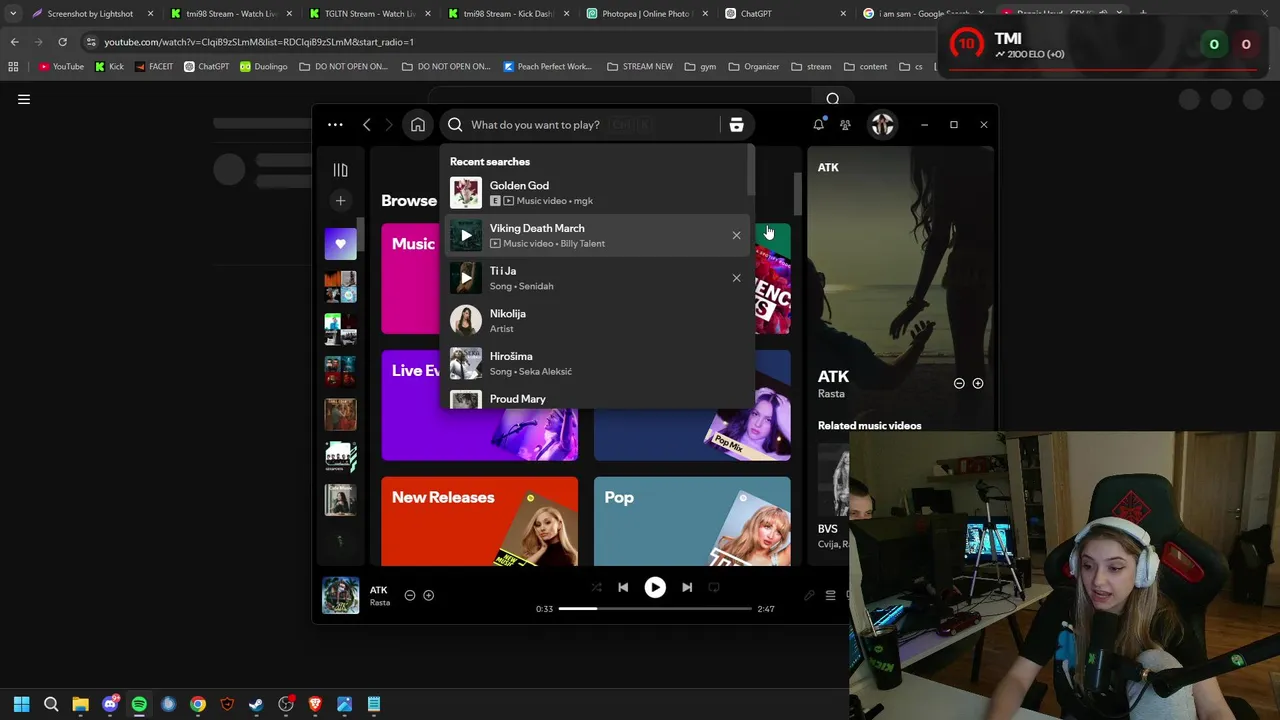
Task: Open Proud Mary recent search
Action: pyautogui.click(x=597, y=399)
